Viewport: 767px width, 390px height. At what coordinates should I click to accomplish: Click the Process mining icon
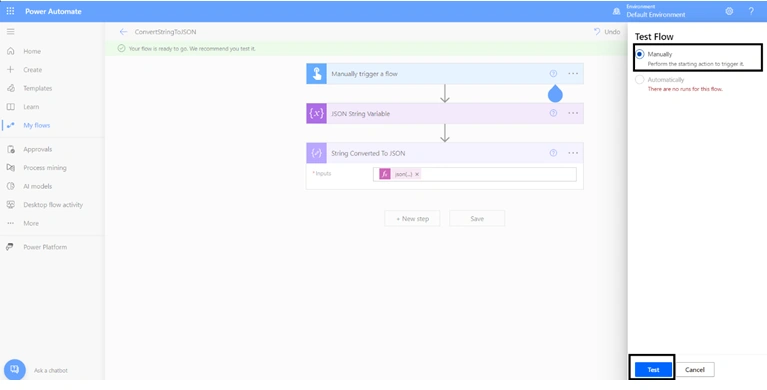tap(10, 168)
